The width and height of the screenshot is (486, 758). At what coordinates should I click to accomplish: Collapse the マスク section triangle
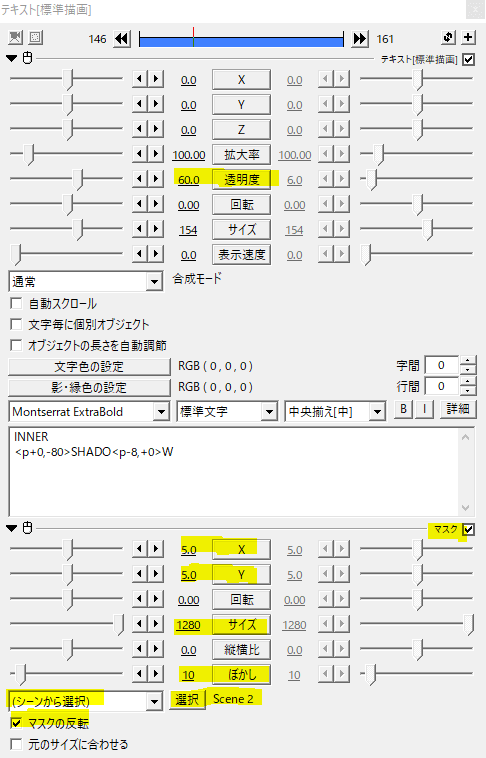click(x=12, y=528)
